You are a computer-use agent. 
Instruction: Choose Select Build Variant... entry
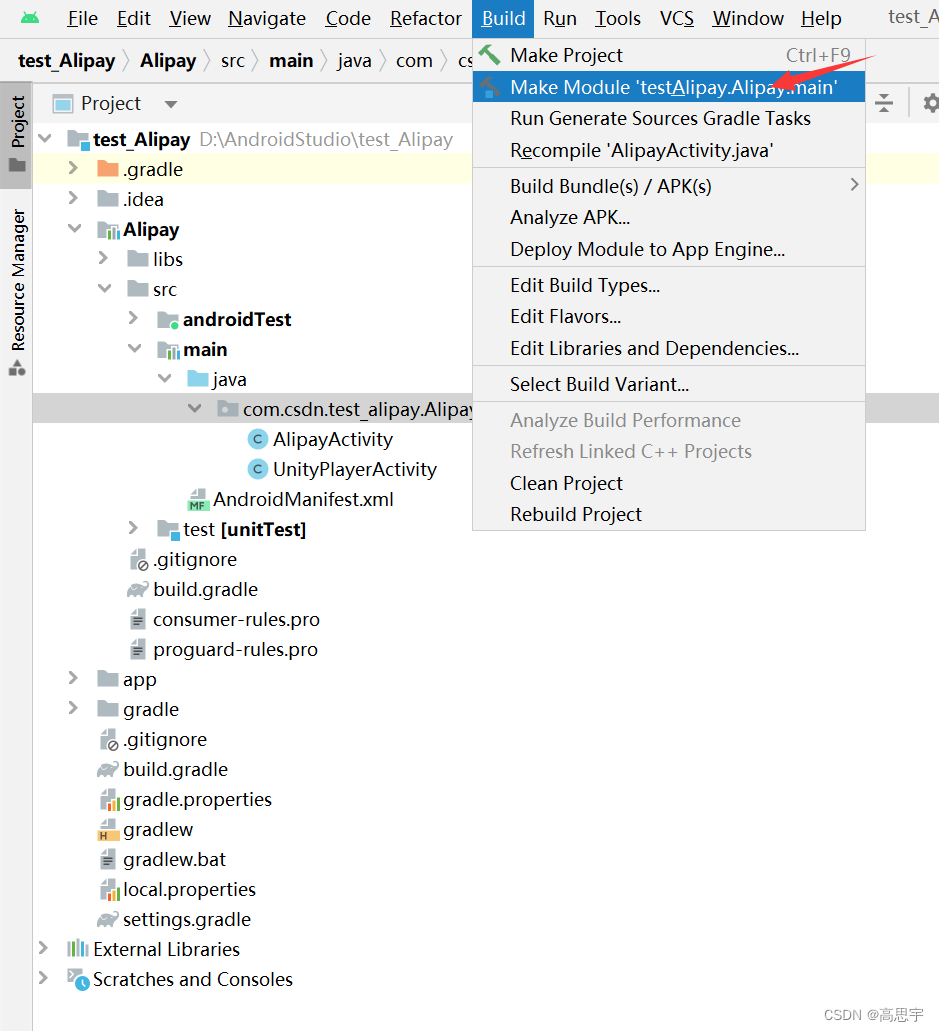tap(669, 384)
